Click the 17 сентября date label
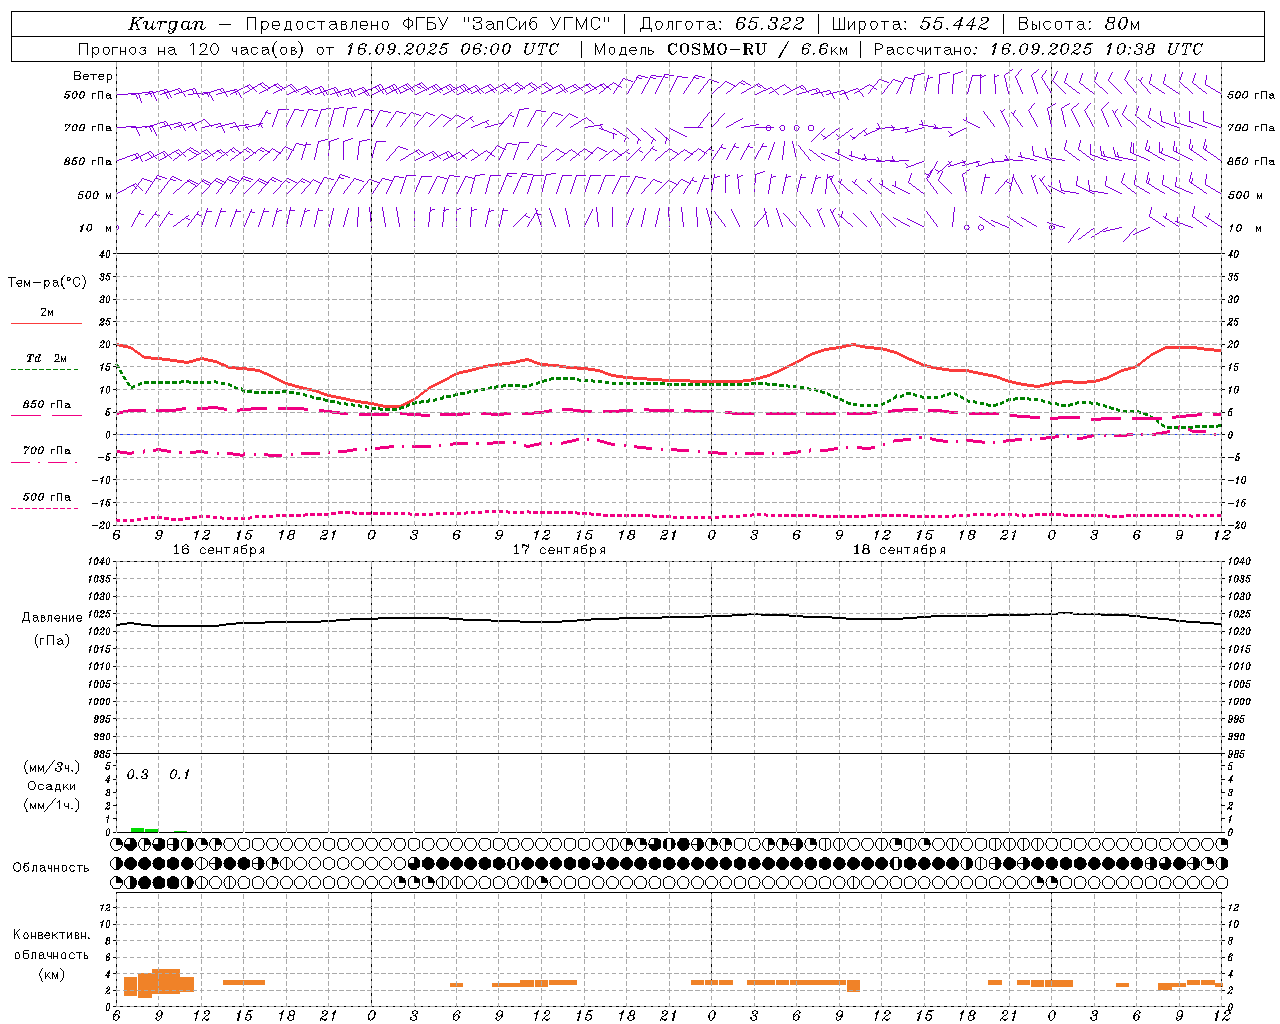The width and height of the screenshot is (1280, 1024). (559, 550)
